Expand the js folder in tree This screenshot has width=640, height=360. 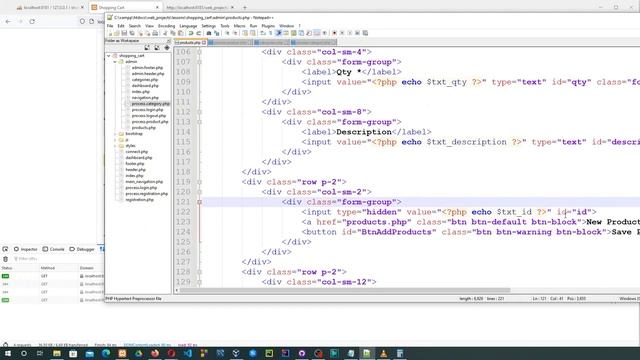pos(115,140)
